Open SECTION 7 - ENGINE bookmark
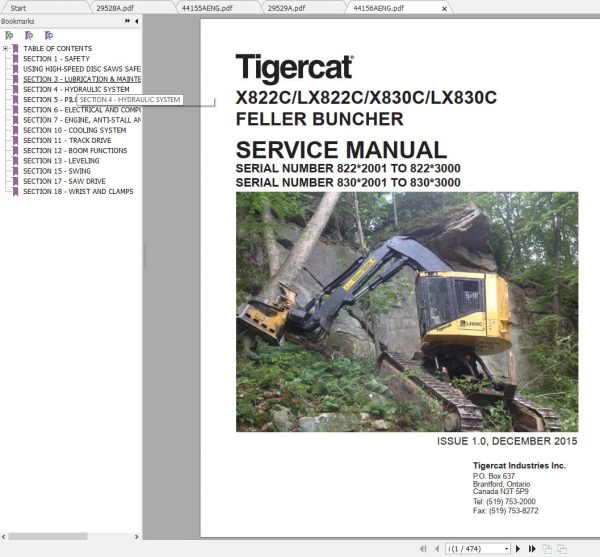This screenshot has height=557, width=600. point(82,120)
